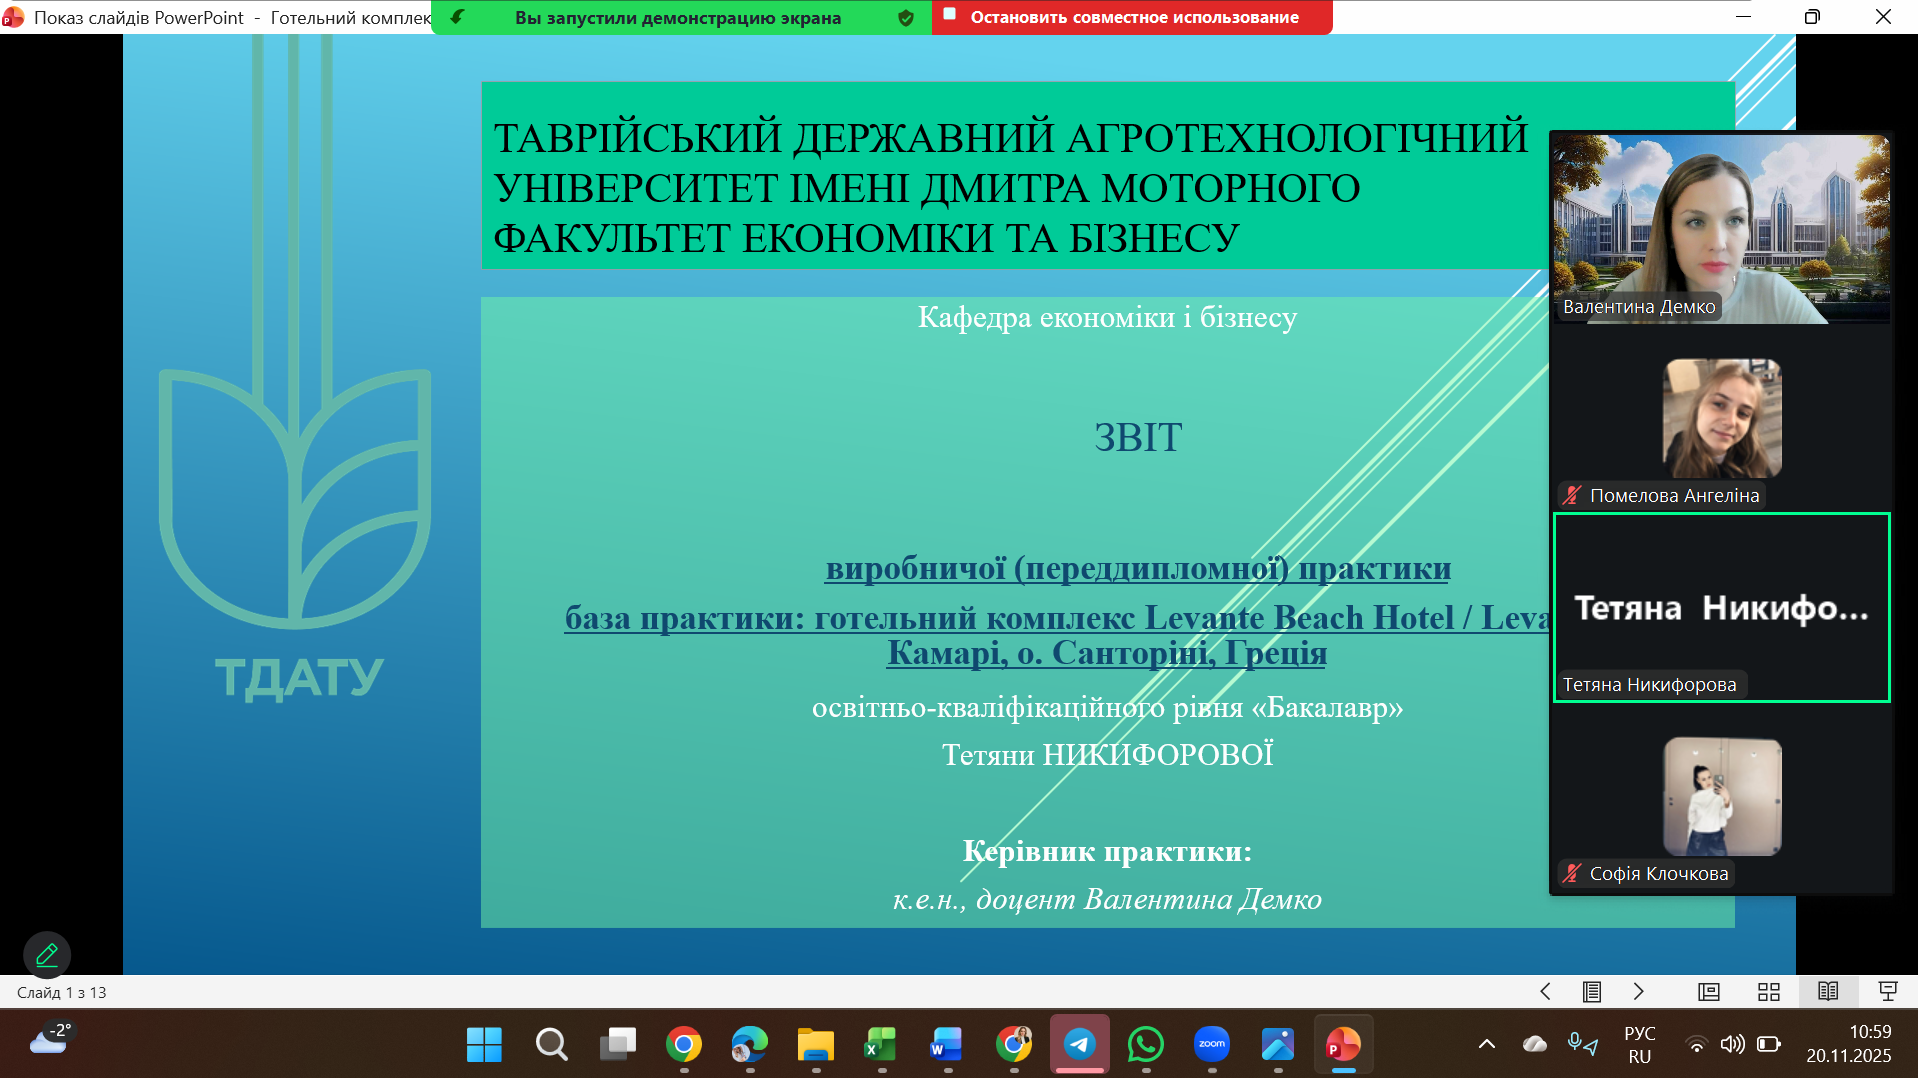Go to the next slide arrow

(x=1638, y=992)
